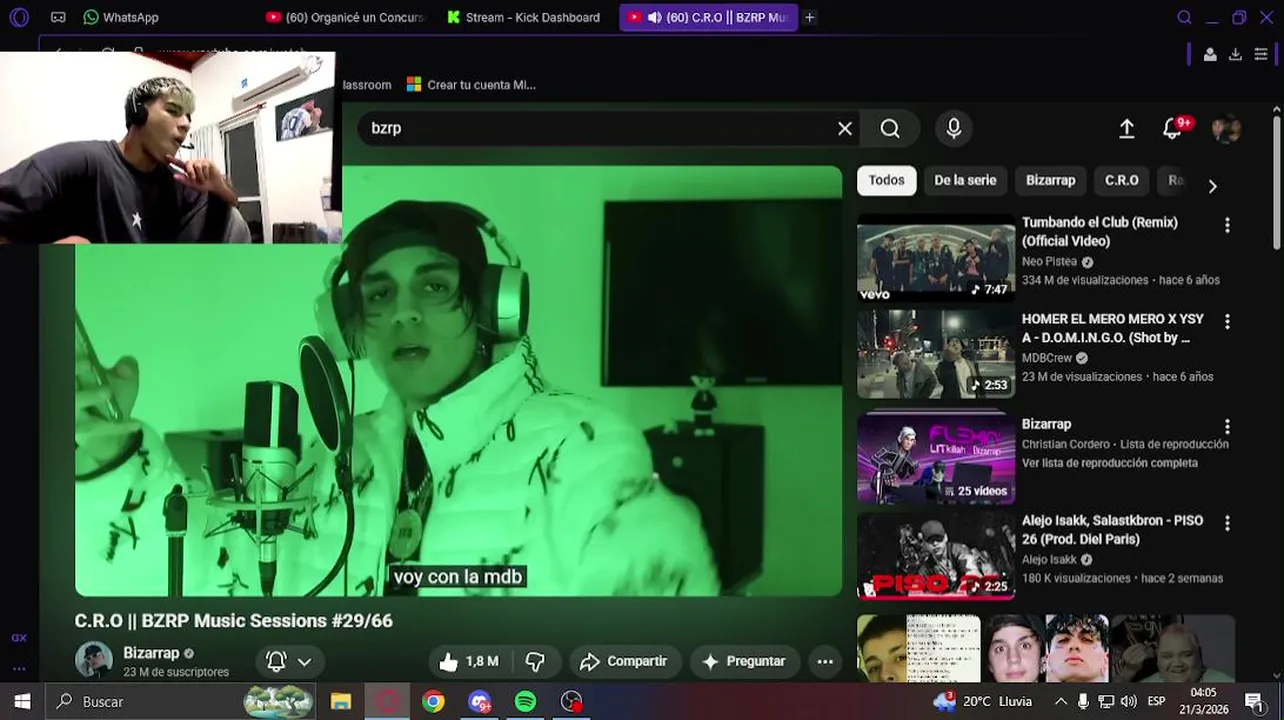This screenshot has height=720, width=1284.
Task: Switch to Organicé un Concurs YouTube tab
Action: pyautogui.click(x=346, y=17)
